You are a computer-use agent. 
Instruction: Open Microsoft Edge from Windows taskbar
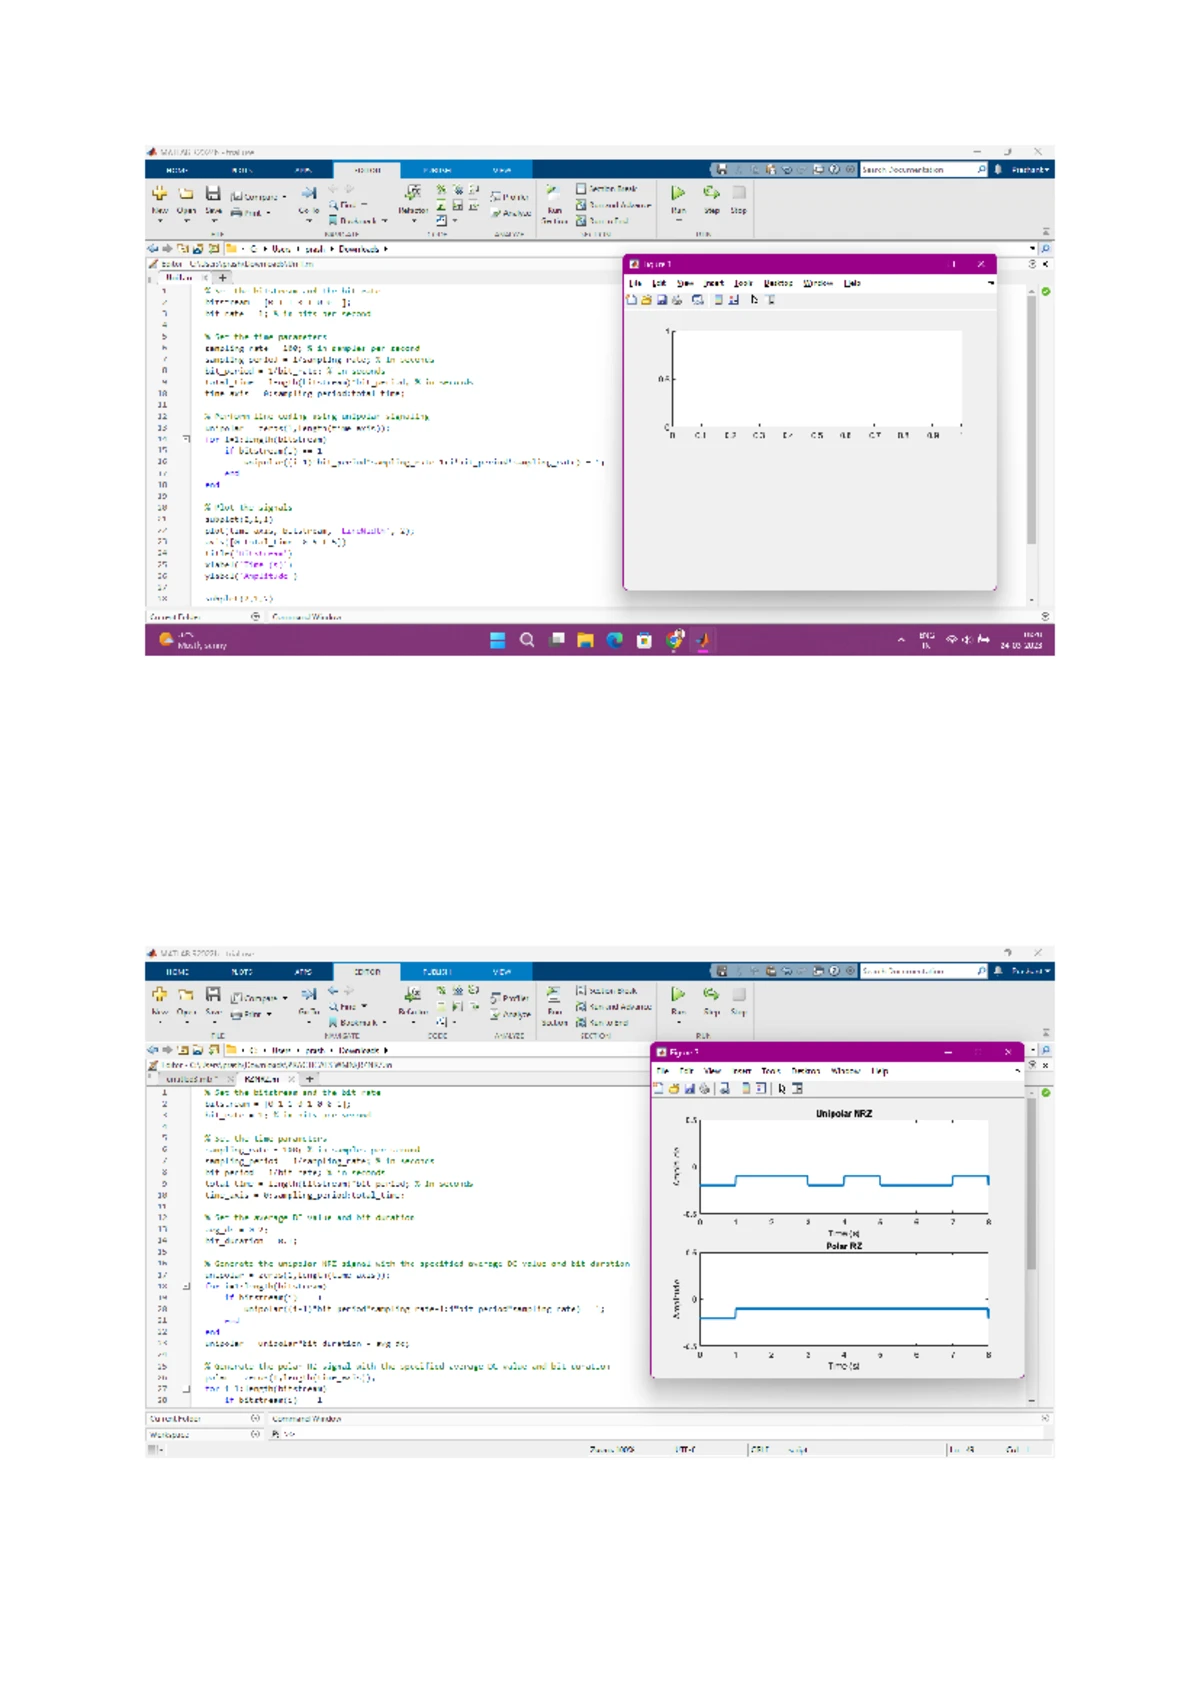(x=615, y=640)
